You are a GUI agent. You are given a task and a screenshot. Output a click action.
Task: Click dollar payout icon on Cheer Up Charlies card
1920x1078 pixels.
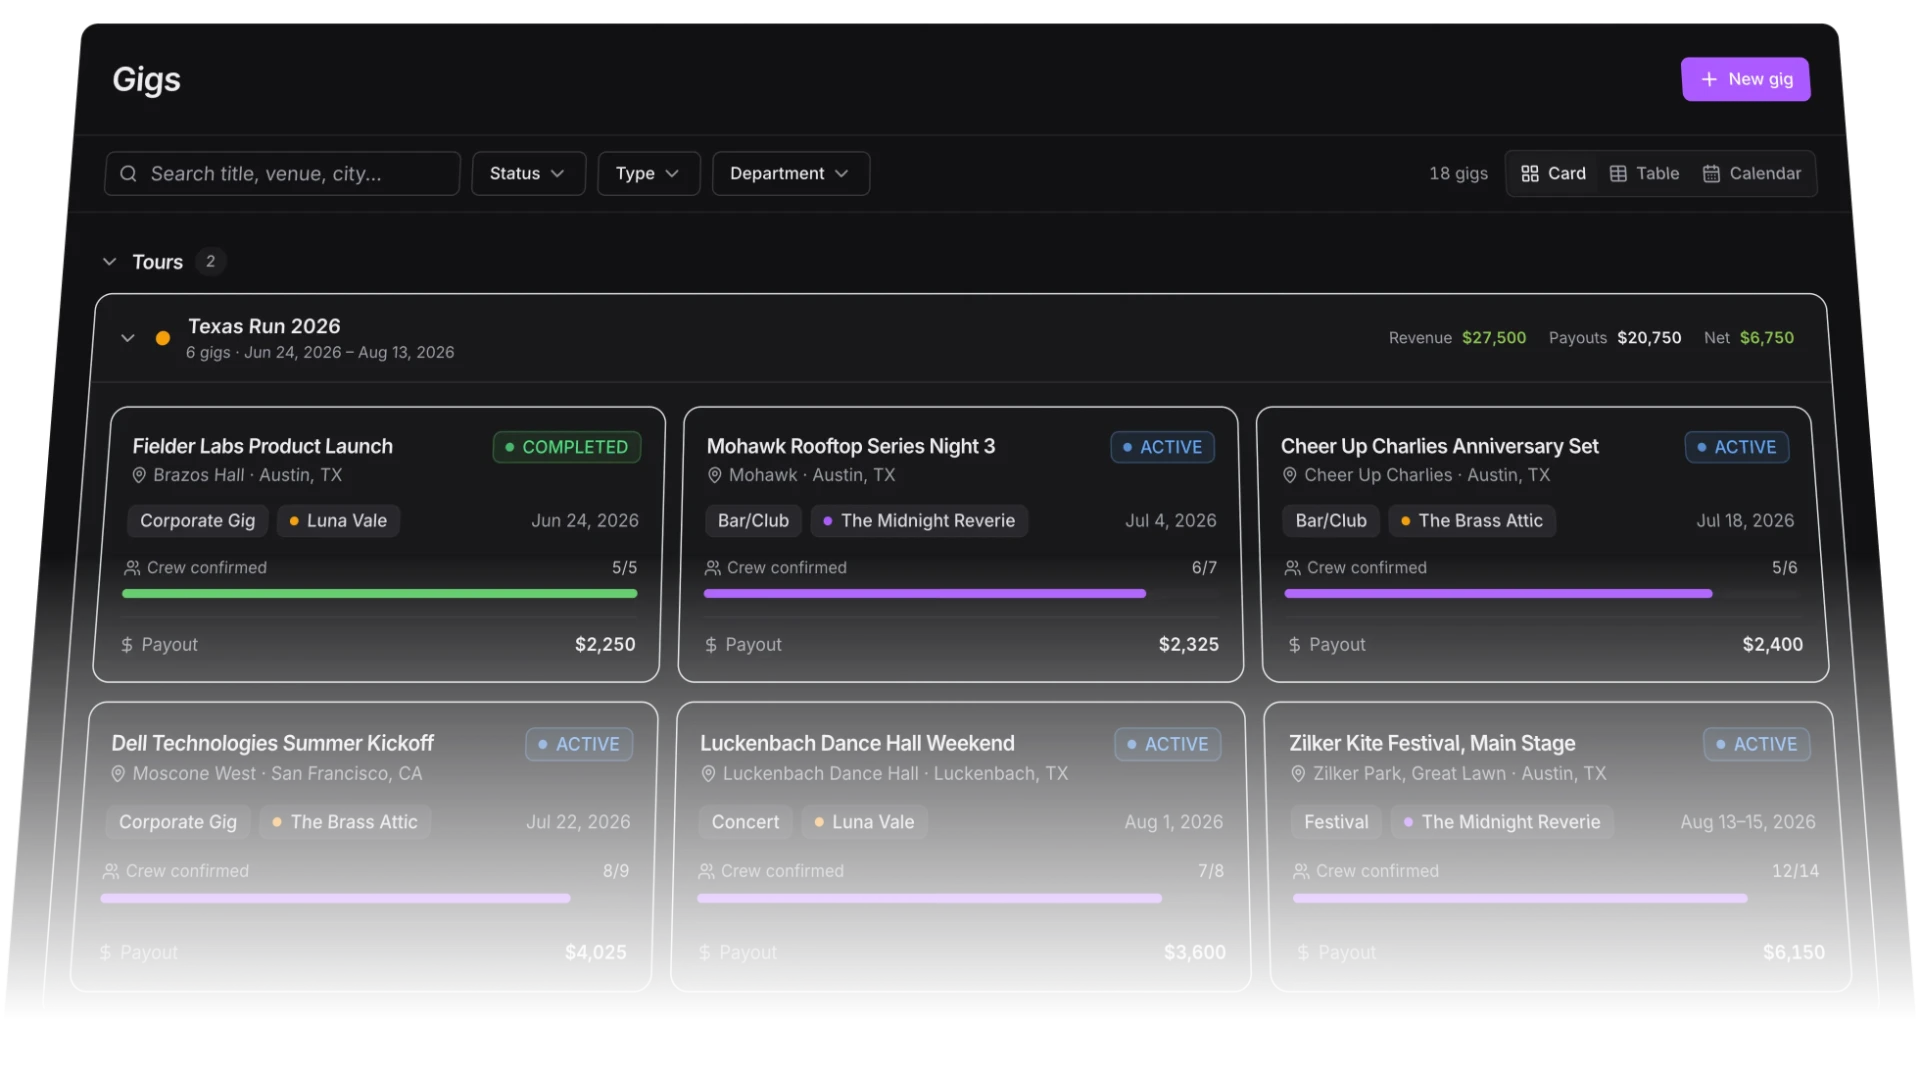tap(1294, 645)
